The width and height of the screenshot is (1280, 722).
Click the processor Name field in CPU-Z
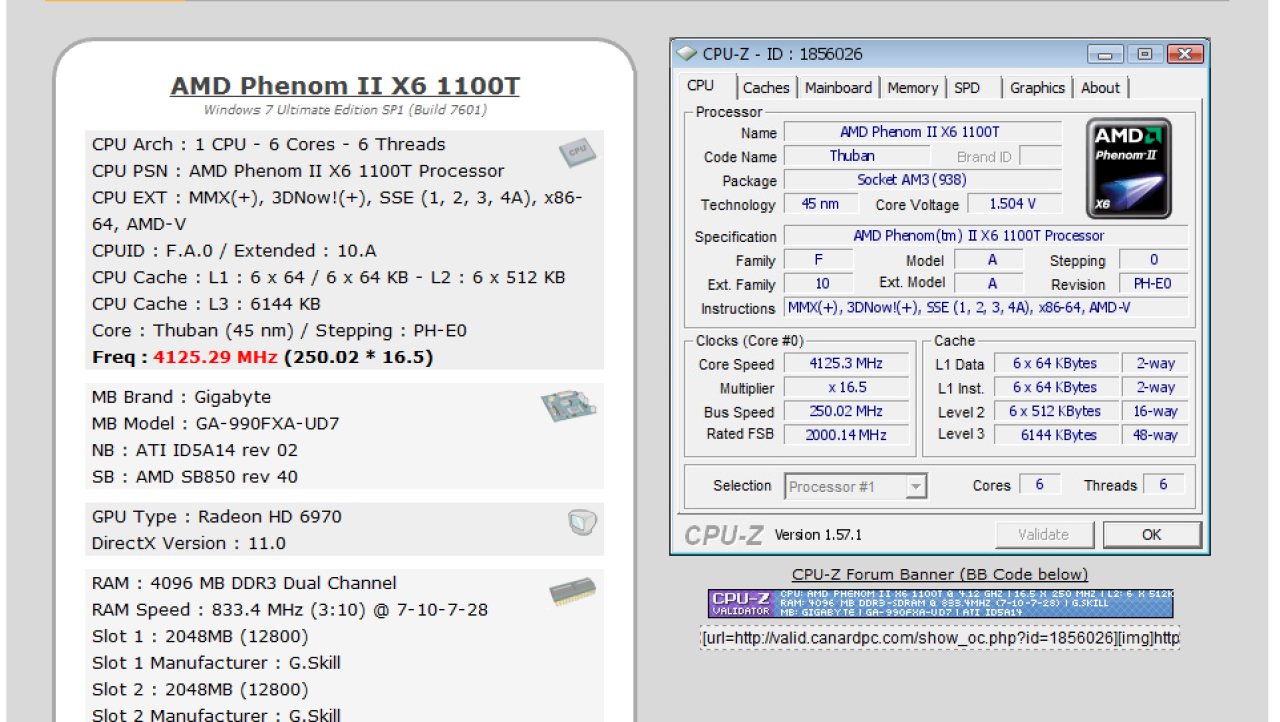923,132
